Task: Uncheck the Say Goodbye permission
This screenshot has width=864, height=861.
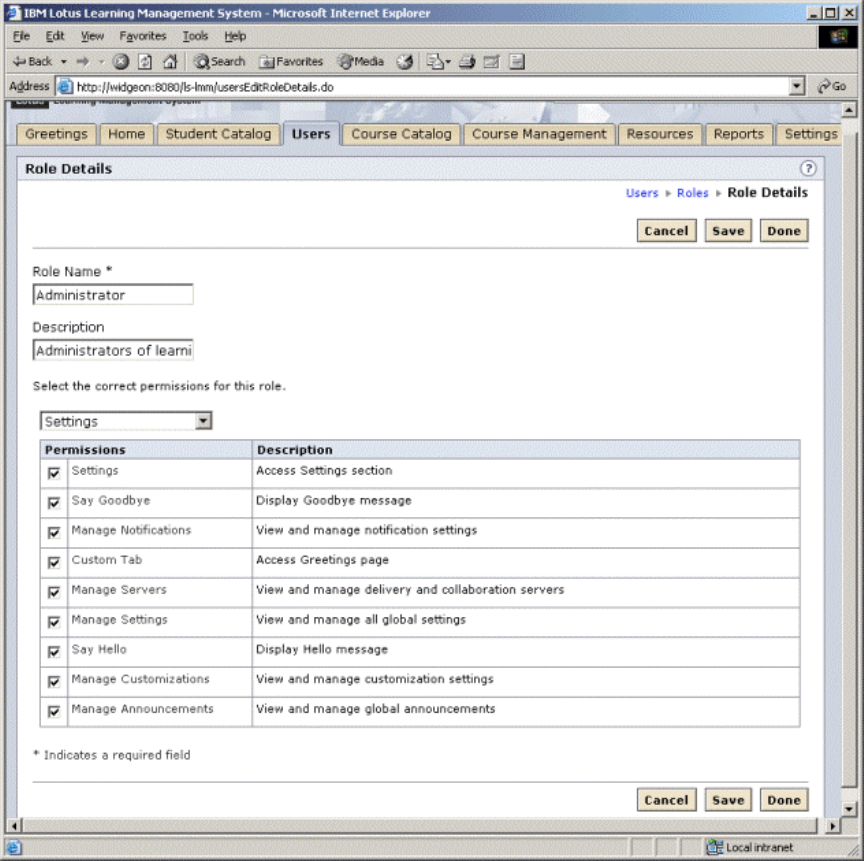Action: 54,503
